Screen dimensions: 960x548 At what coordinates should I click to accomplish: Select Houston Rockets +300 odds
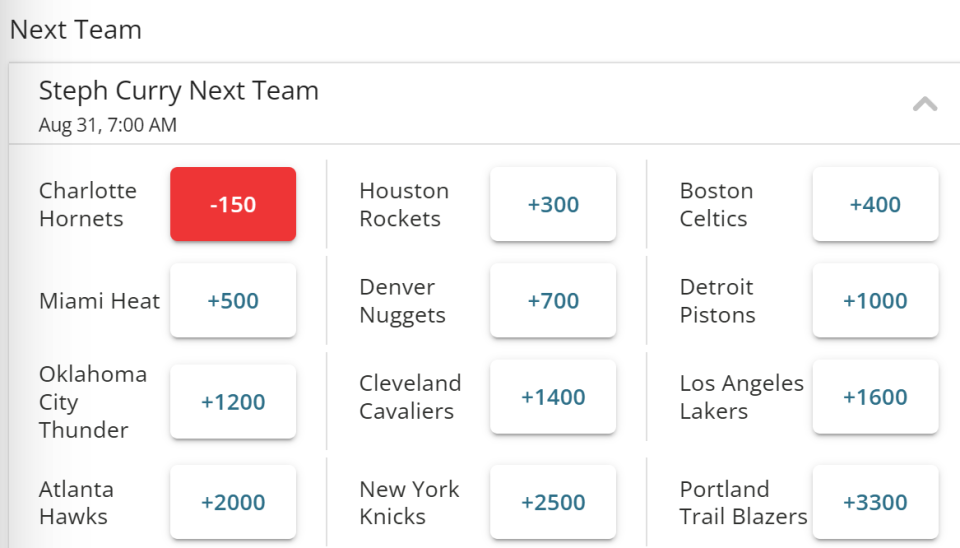tap(553, 204)
